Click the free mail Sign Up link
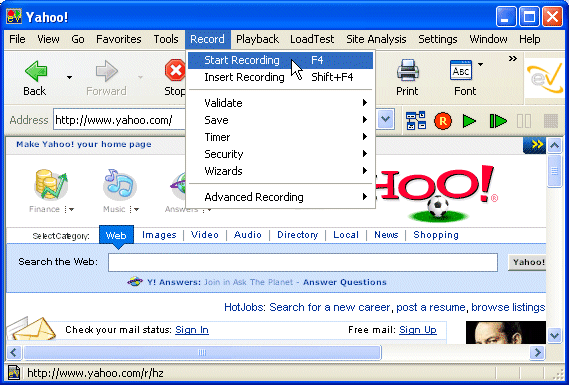 point(418,330)
